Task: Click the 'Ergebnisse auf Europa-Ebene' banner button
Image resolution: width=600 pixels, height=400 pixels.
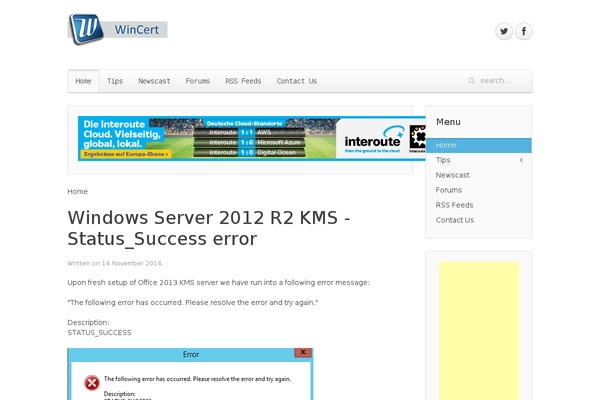Action: [x=126, y=154]
